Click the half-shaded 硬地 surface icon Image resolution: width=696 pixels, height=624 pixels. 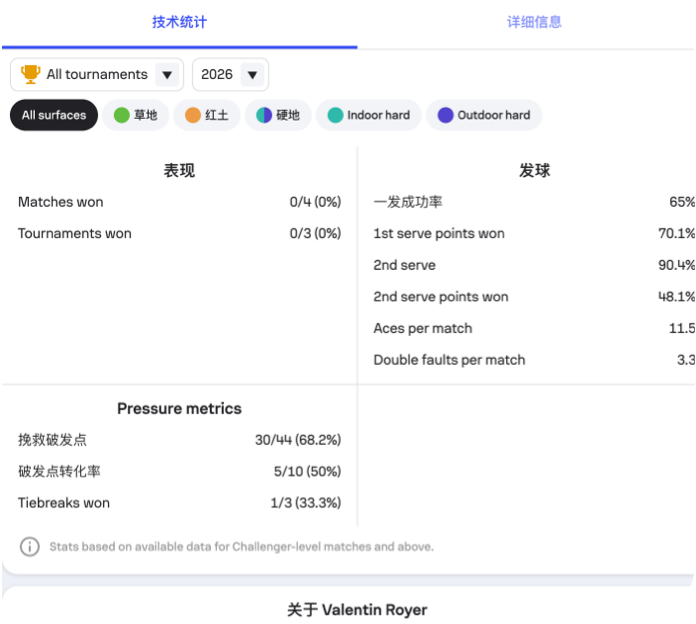[x=264, y=115]
